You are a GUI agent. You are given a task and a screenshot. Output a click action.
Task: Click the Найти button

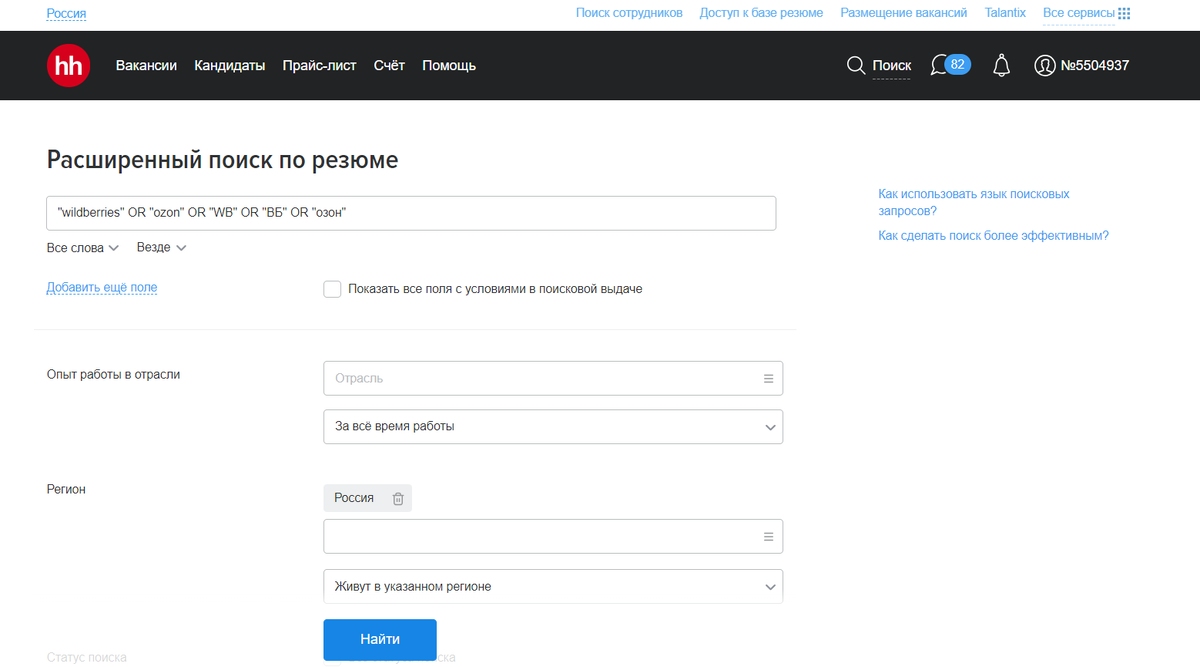[x=380, y=640]
